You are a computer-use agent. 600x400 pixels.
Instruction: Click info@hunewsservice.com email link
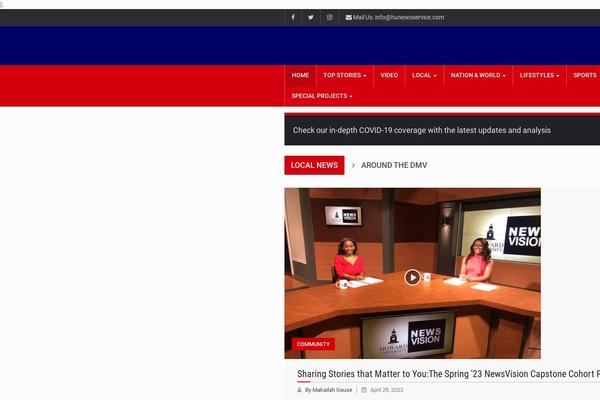click(409, 17)
